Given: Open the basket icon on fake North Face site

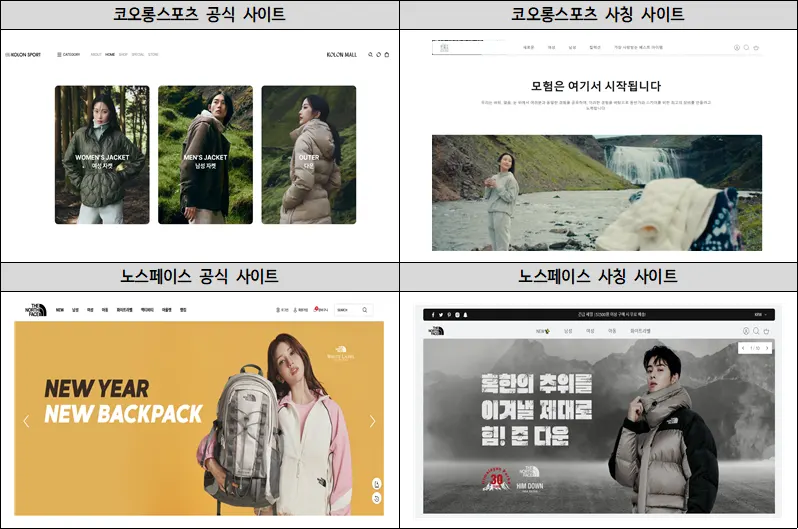Looking at the screenshot, I should tap(766, 331).
